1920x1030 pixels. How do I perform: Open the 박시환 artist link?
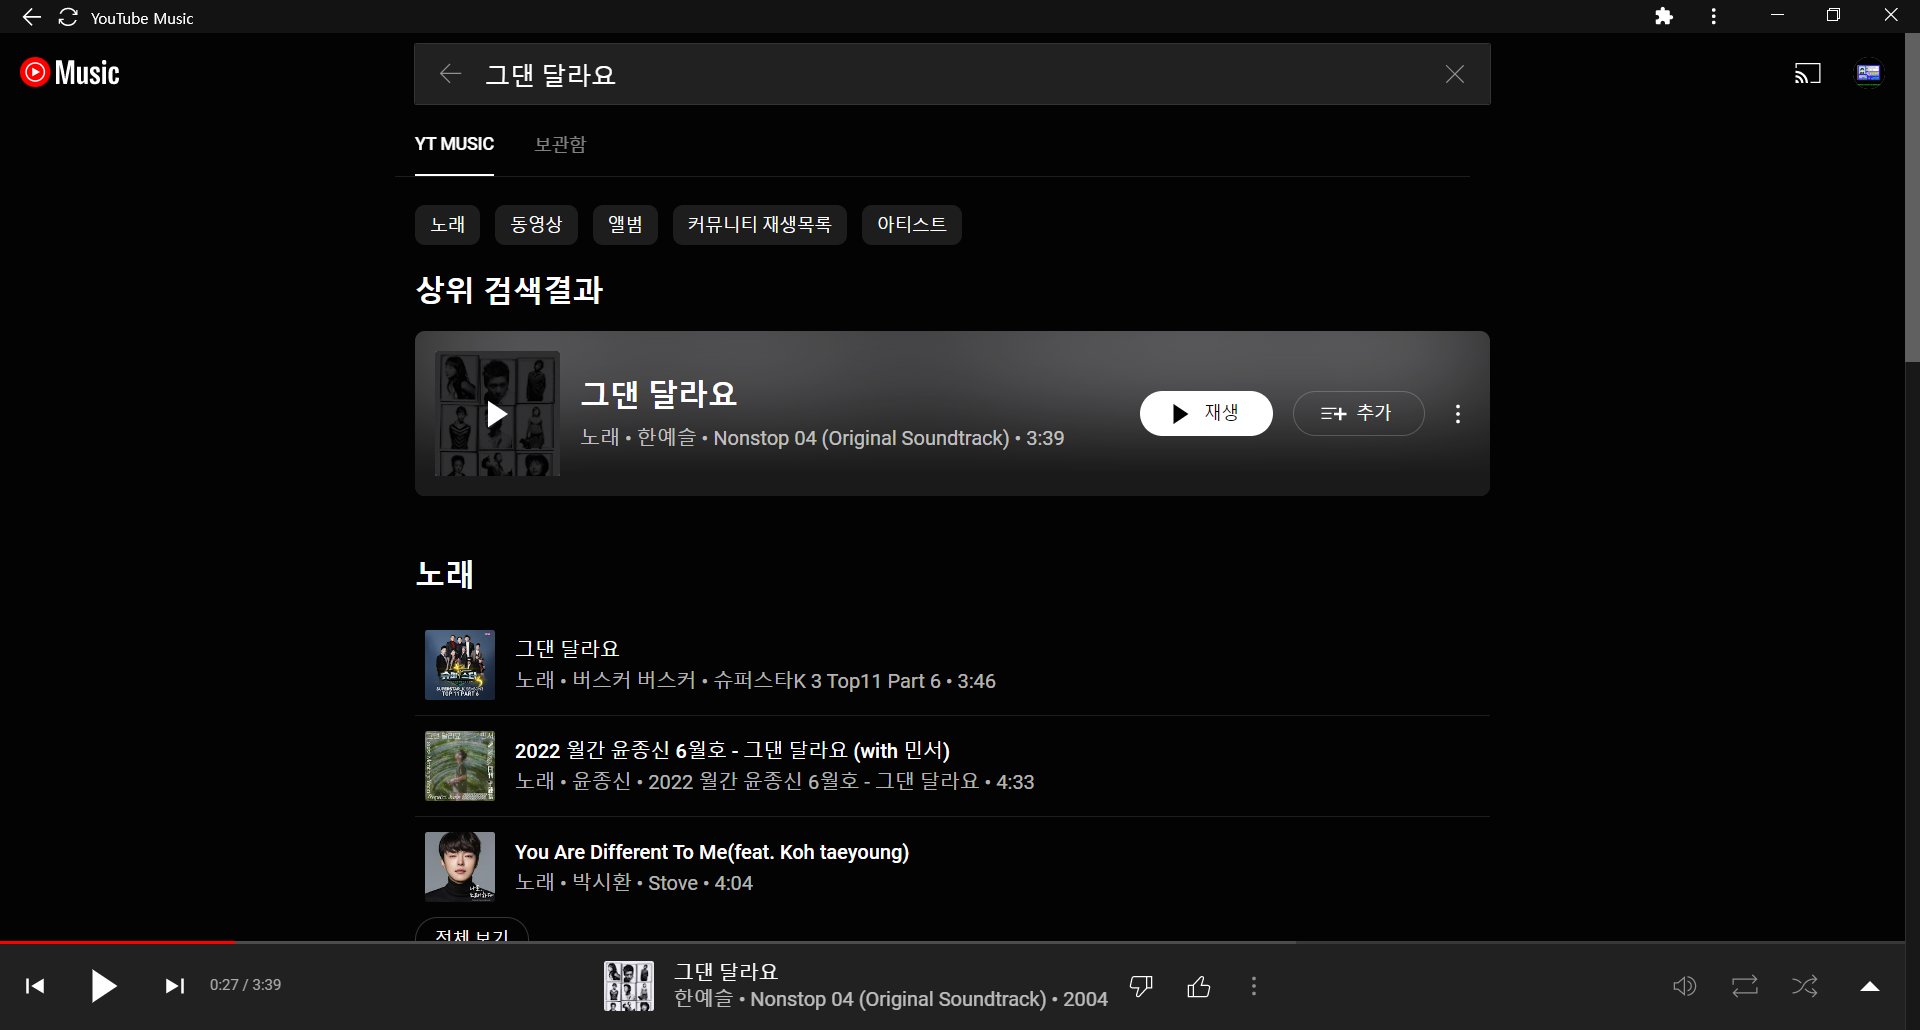pos(601,883)
